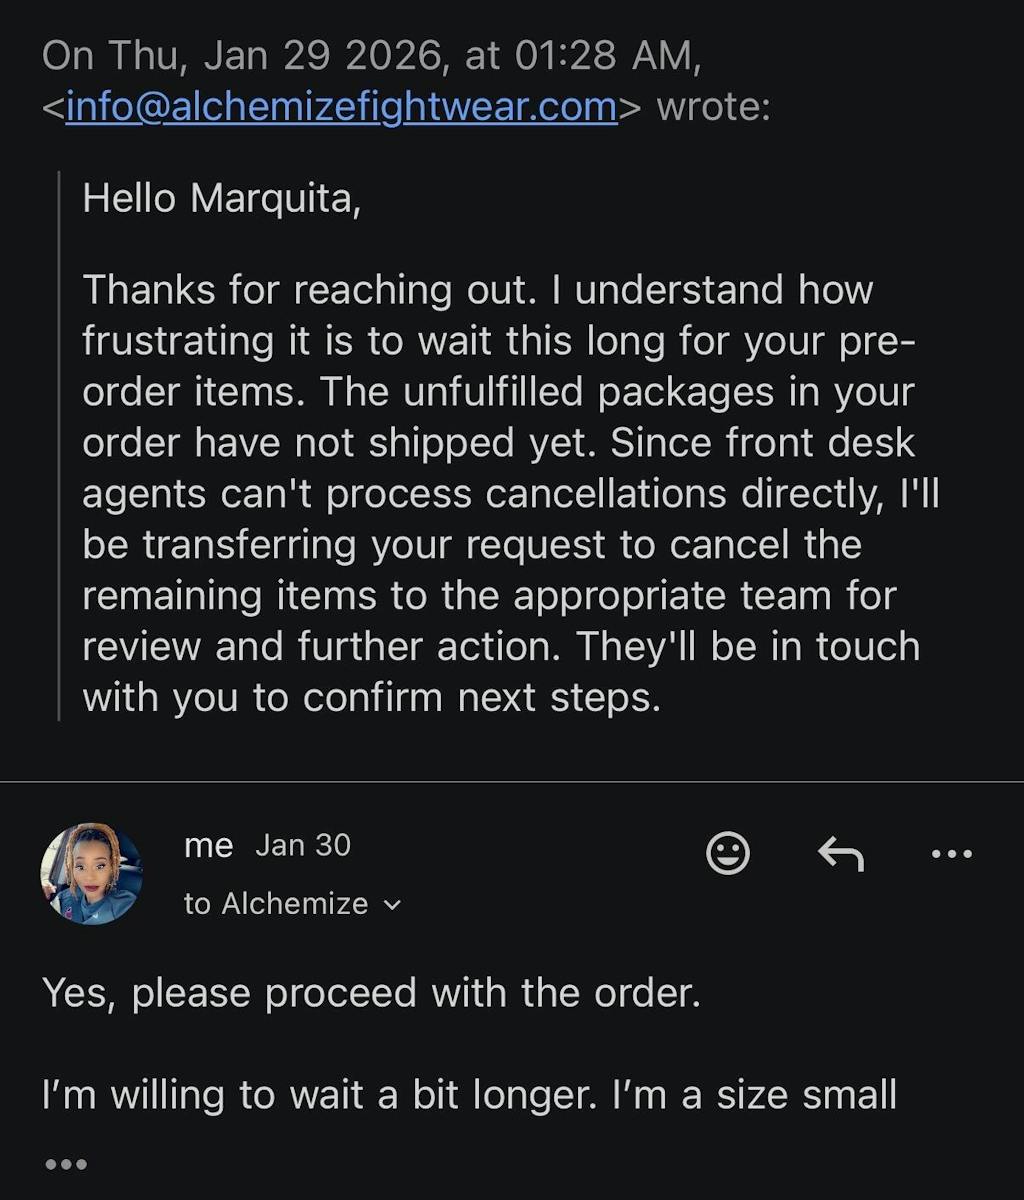Tap the reply arrow icon
Screen dimensions: 1024x1200
841,854
